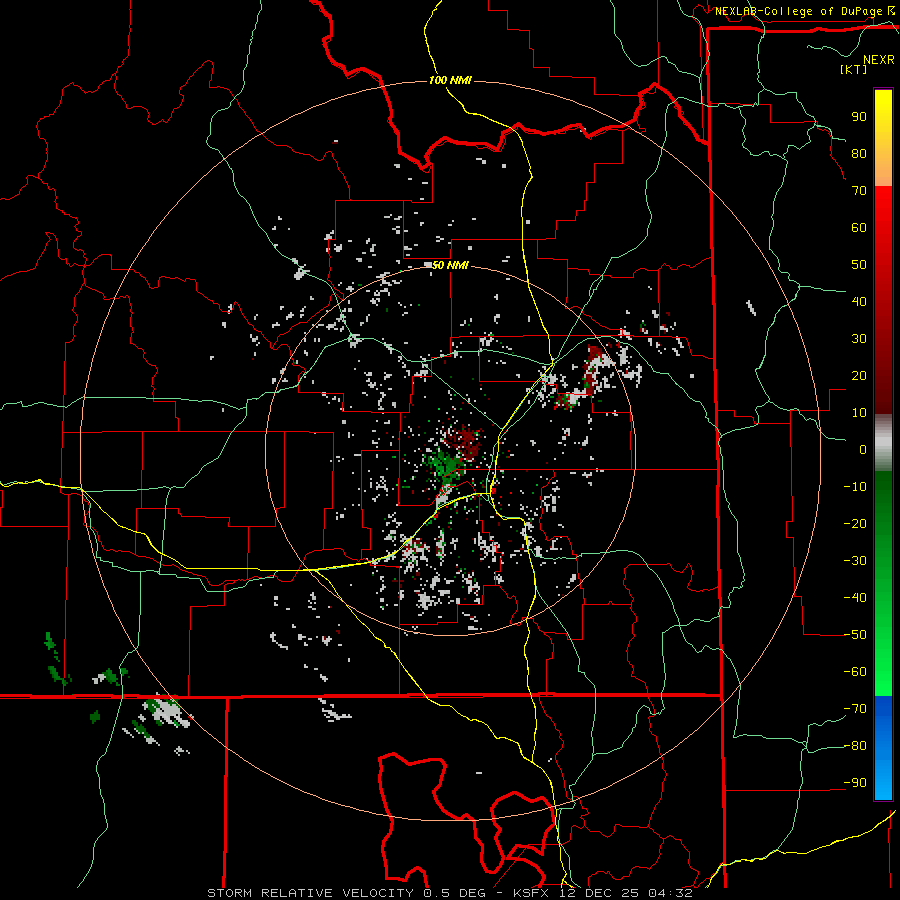Click the 12 DEC 25 date text
Screen dimensions: 900x900
tap(599, 893)
